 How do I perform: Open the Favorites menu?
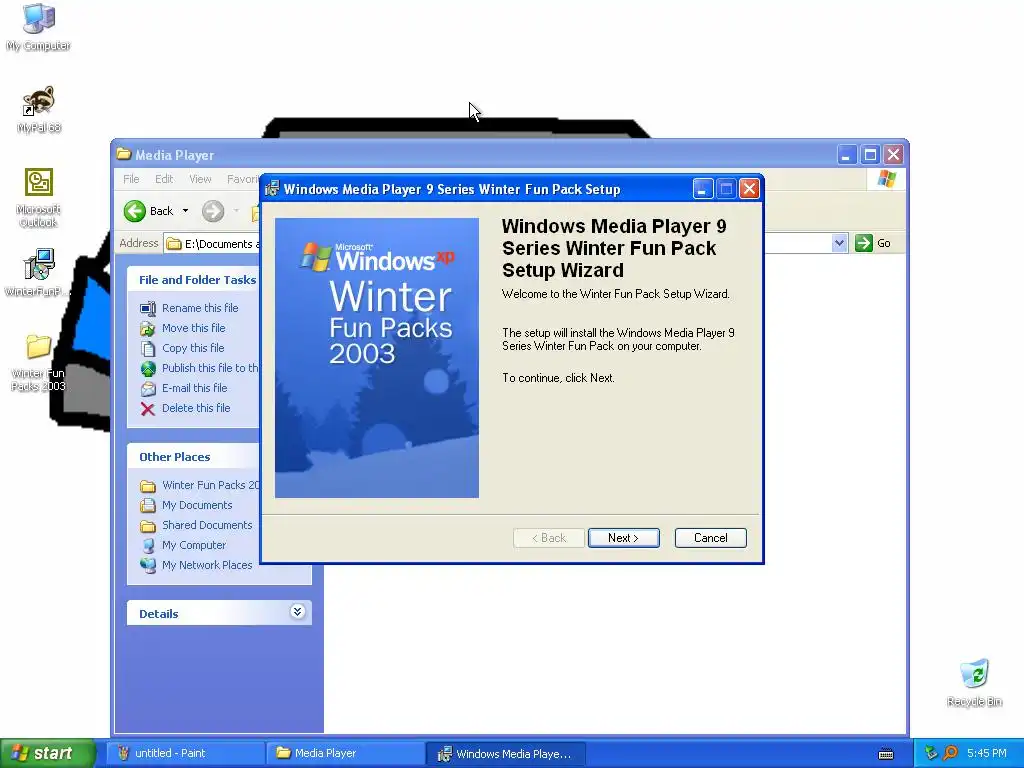[242, 179]
